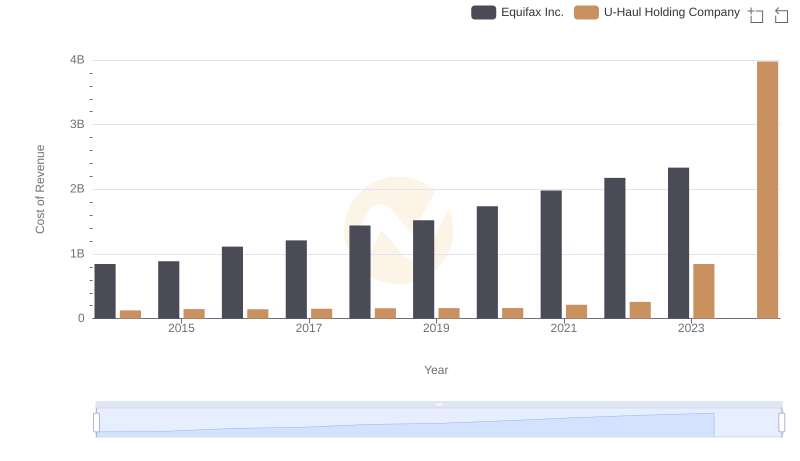Click inside the shaded zoom slider area
This screenshot has width=800, height=461.
(400, 423)
